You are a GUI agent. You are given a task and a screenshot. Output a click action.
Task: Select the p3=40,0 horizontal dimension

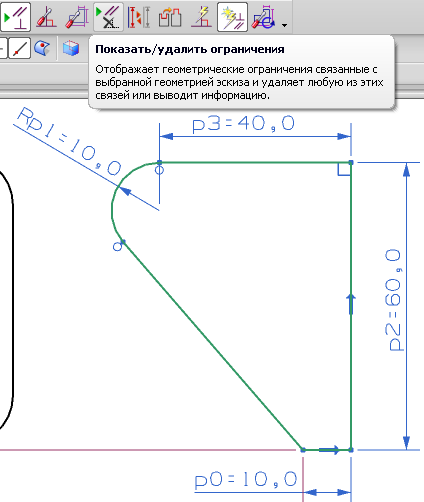point(244,124)
